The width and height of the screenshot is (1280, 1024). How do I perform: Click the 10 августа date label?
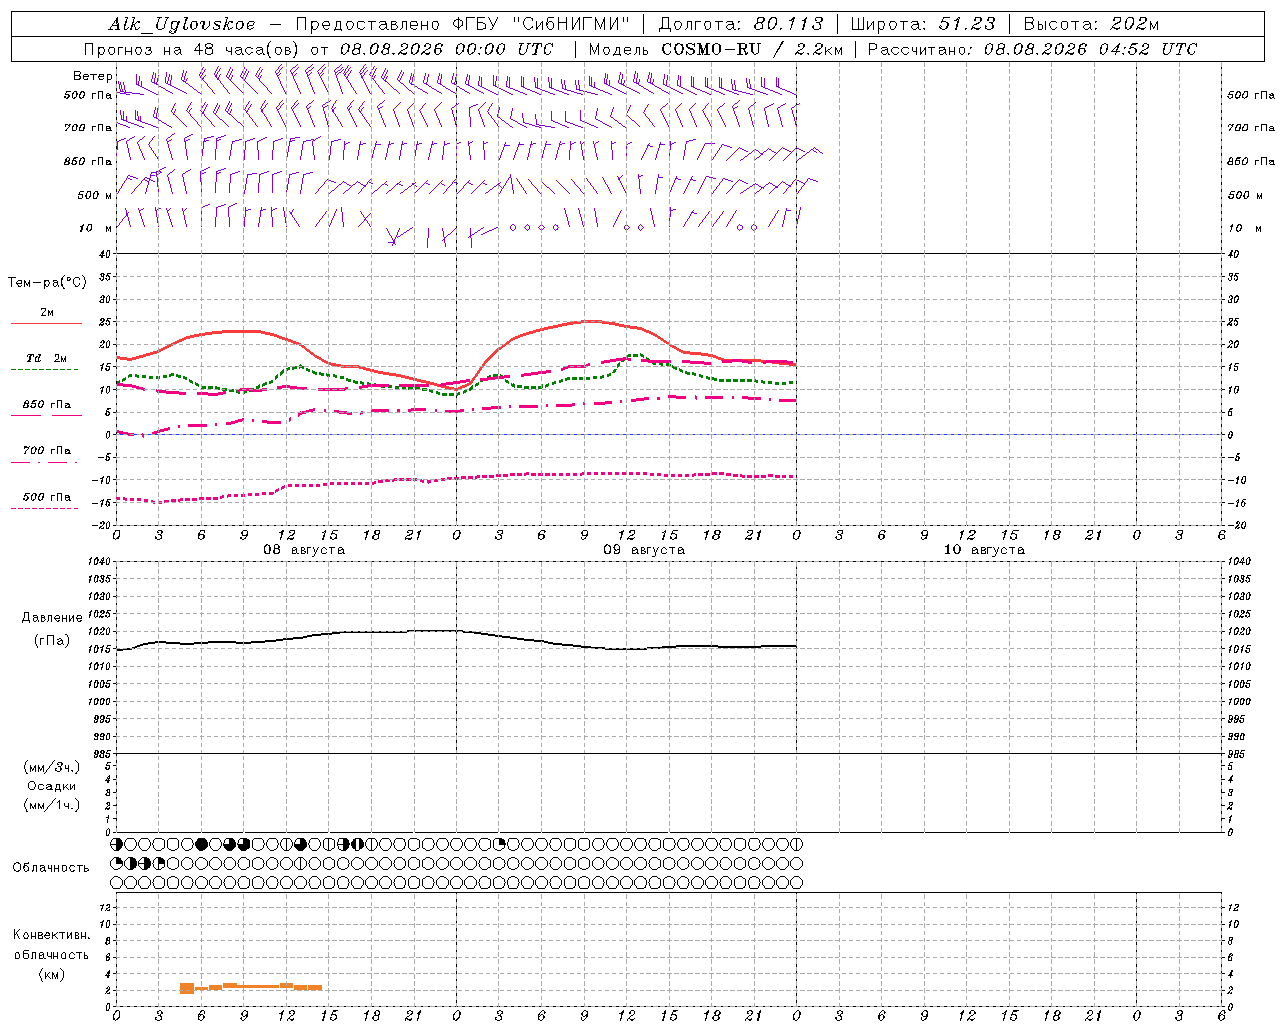click(984, 550)
